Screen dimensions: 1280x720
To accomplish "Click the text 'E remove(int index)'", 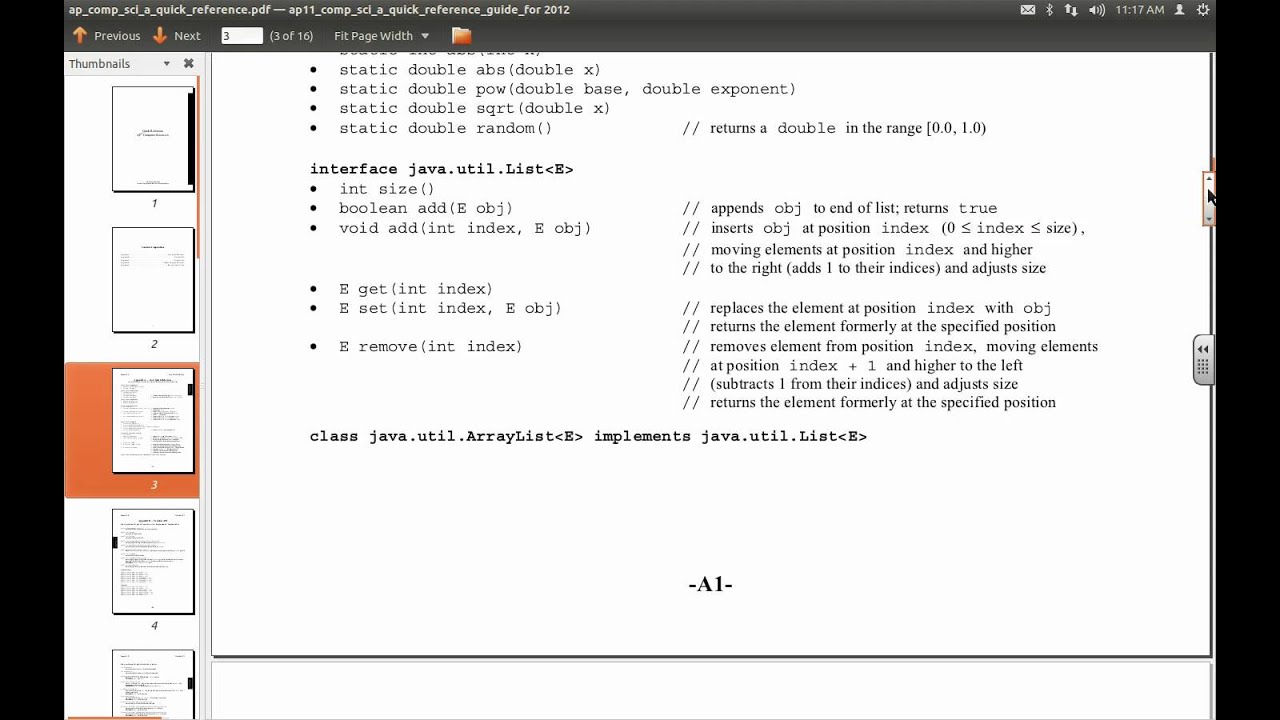I will pos(430,346).
